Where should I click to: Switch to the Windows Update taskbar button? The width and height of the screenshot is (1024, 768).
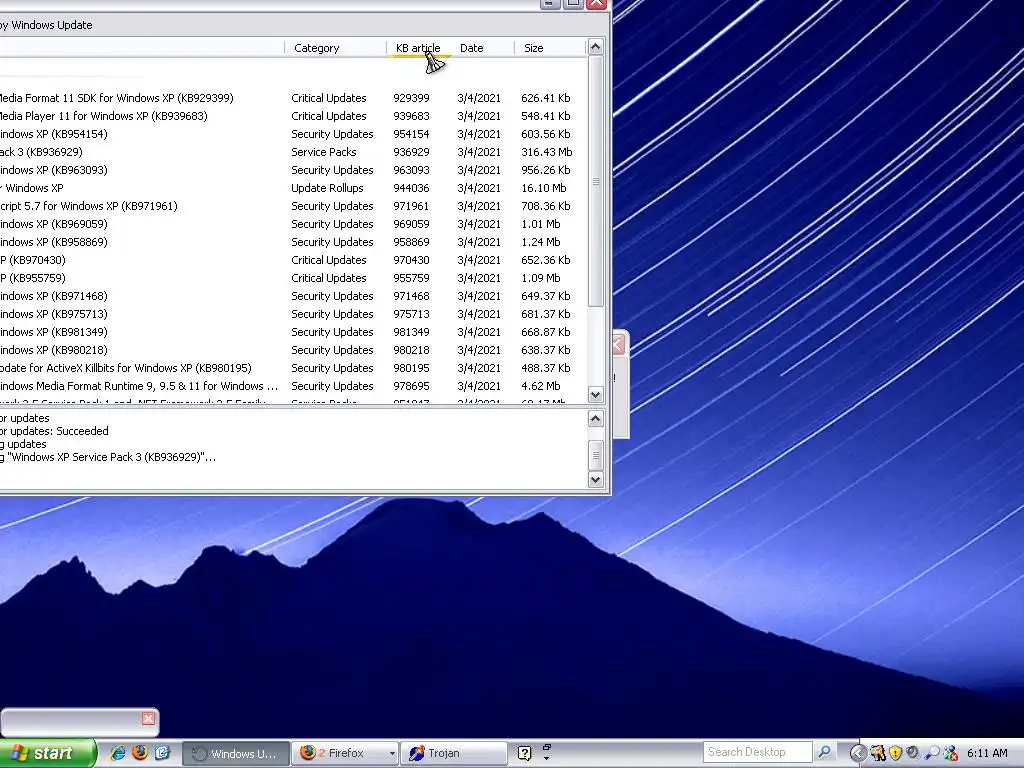click(234, 754)
